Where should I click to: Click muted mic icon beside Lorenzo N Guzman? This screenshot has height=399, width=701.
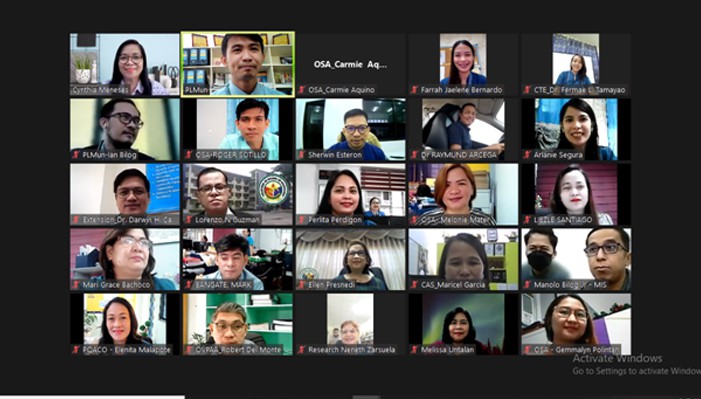[190, 220]
